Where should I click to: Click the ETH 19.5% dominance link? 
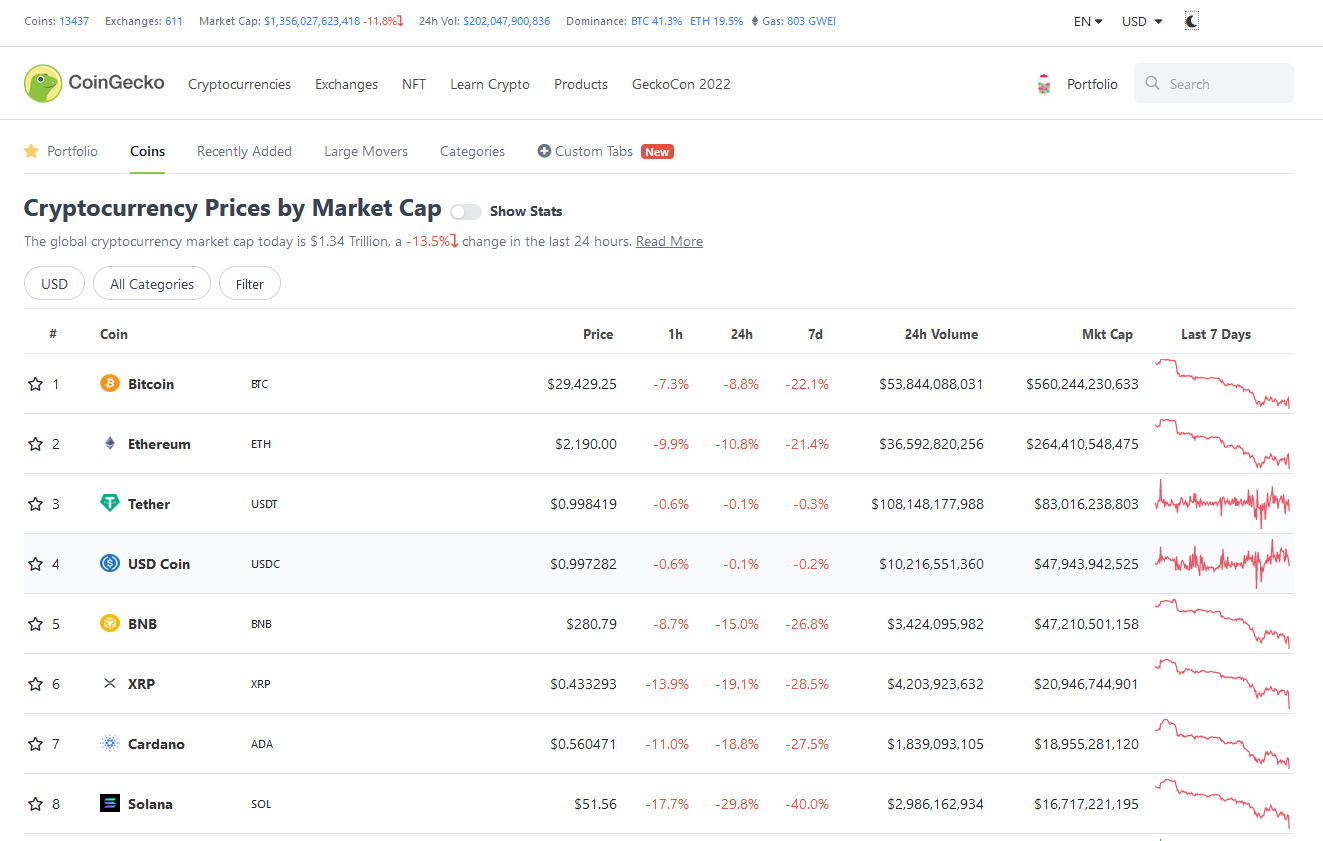click(716, 21)
